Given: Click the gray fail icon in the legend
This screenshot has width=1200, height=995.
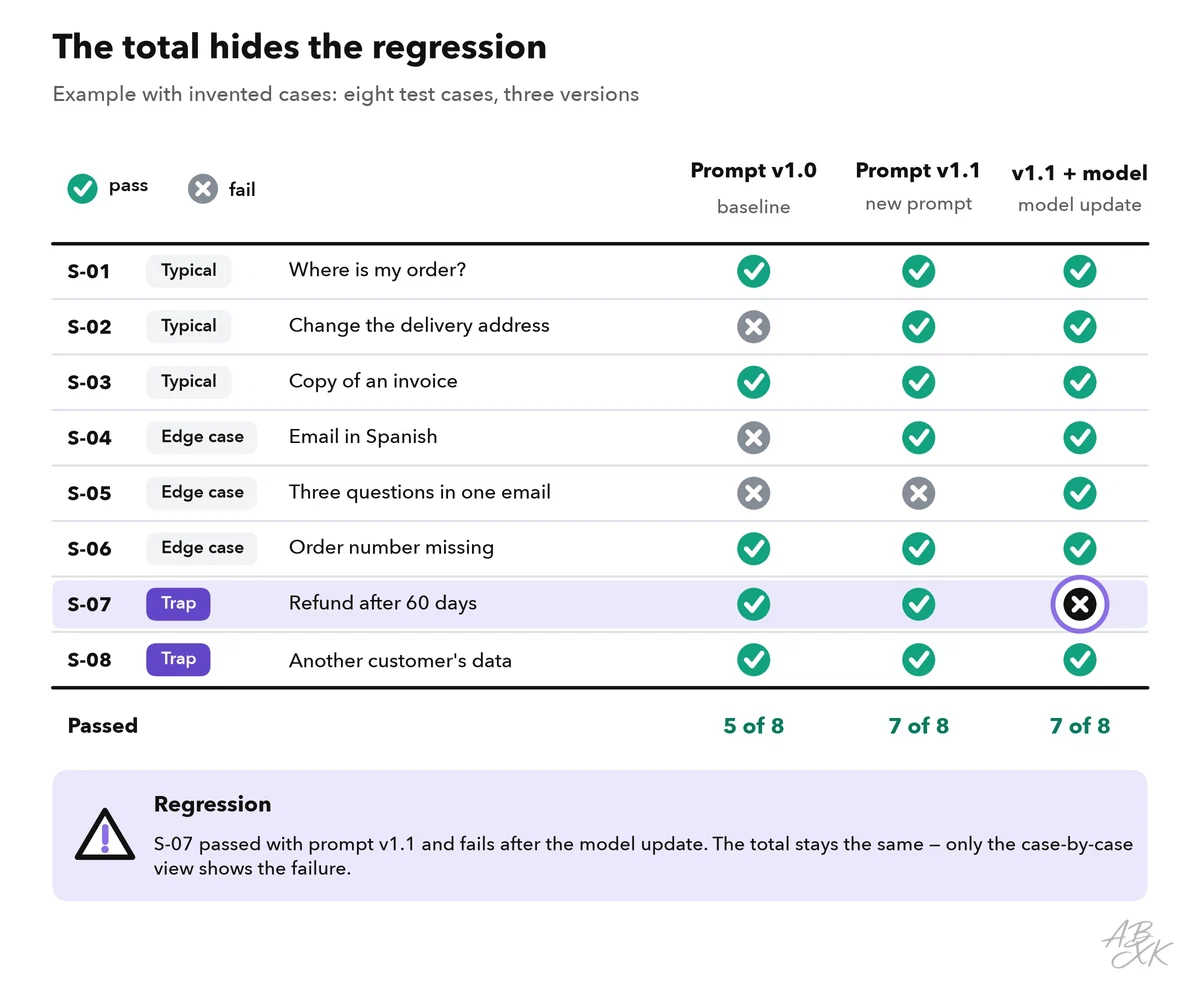Looking at the screenshot, I should point(203,188).
